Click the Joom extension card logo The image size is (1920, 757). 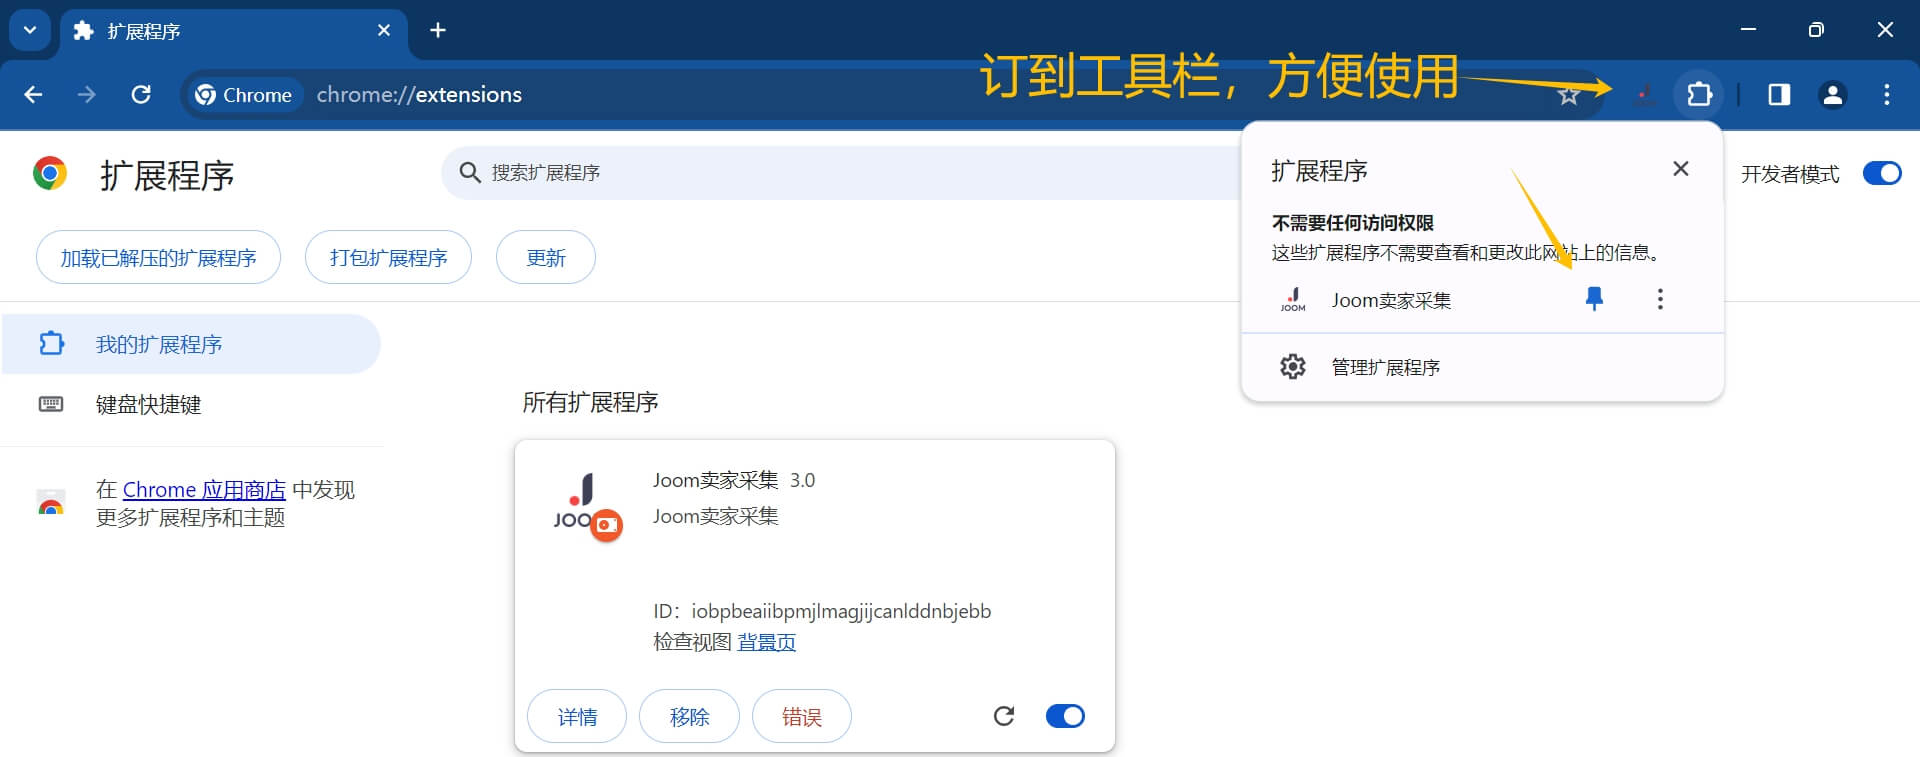tap(588, 507)
